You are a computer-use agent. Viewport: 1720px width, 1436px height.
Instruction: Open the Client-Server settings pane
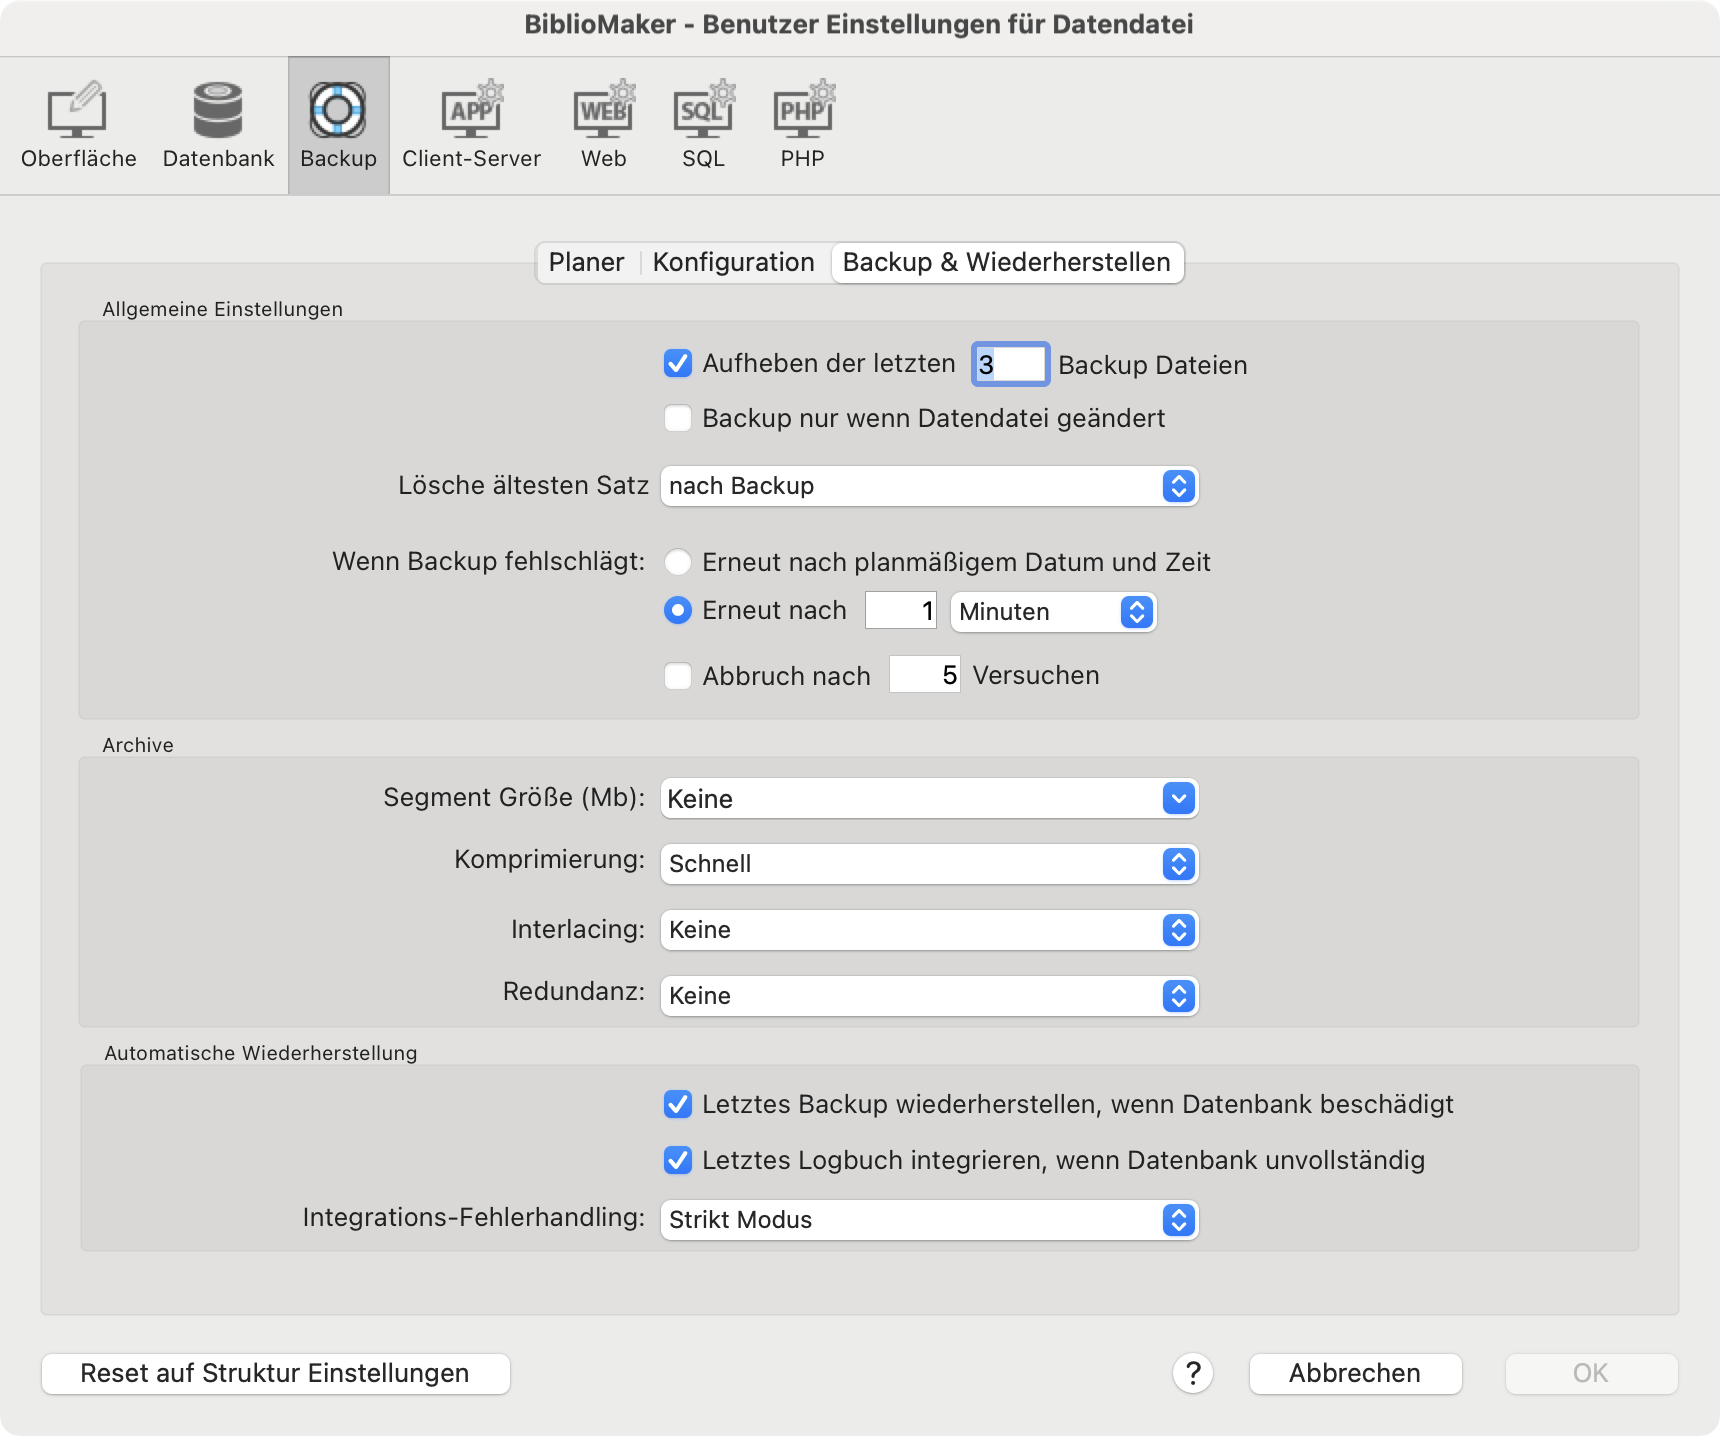coord(471,125)
